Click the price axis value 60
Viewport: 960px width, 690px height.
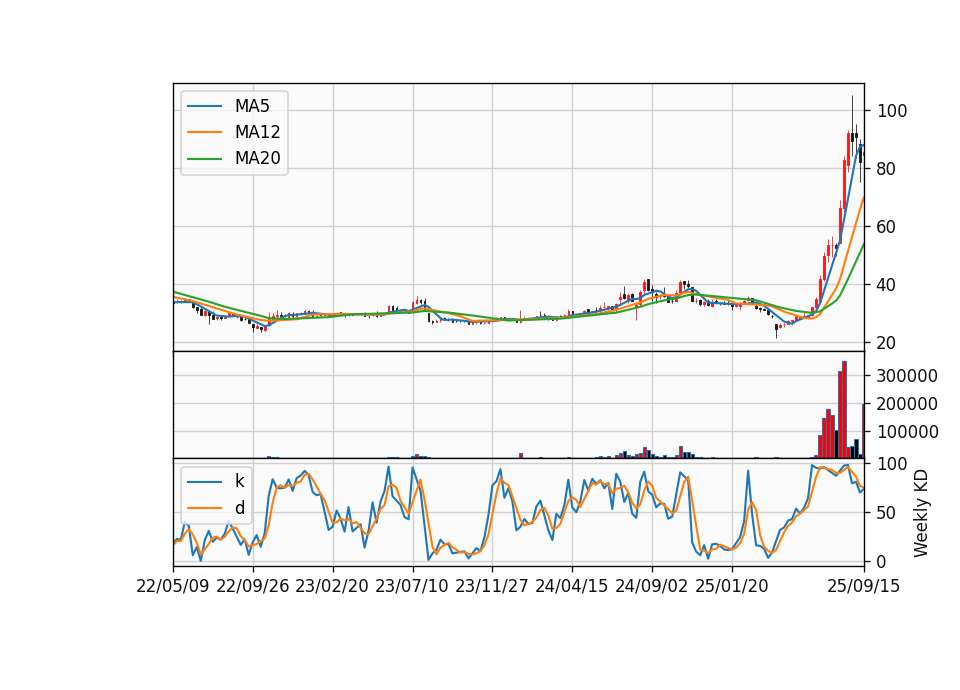click(x=886, y=227)
